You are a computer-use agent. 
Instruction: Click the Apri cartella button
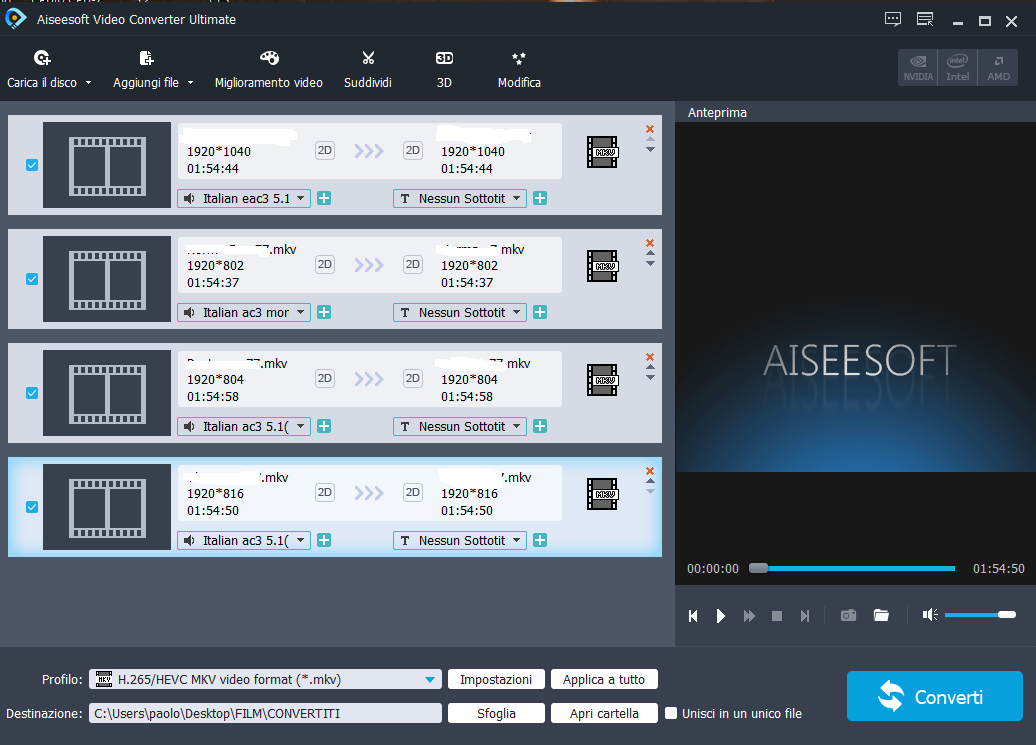point(604,713)
